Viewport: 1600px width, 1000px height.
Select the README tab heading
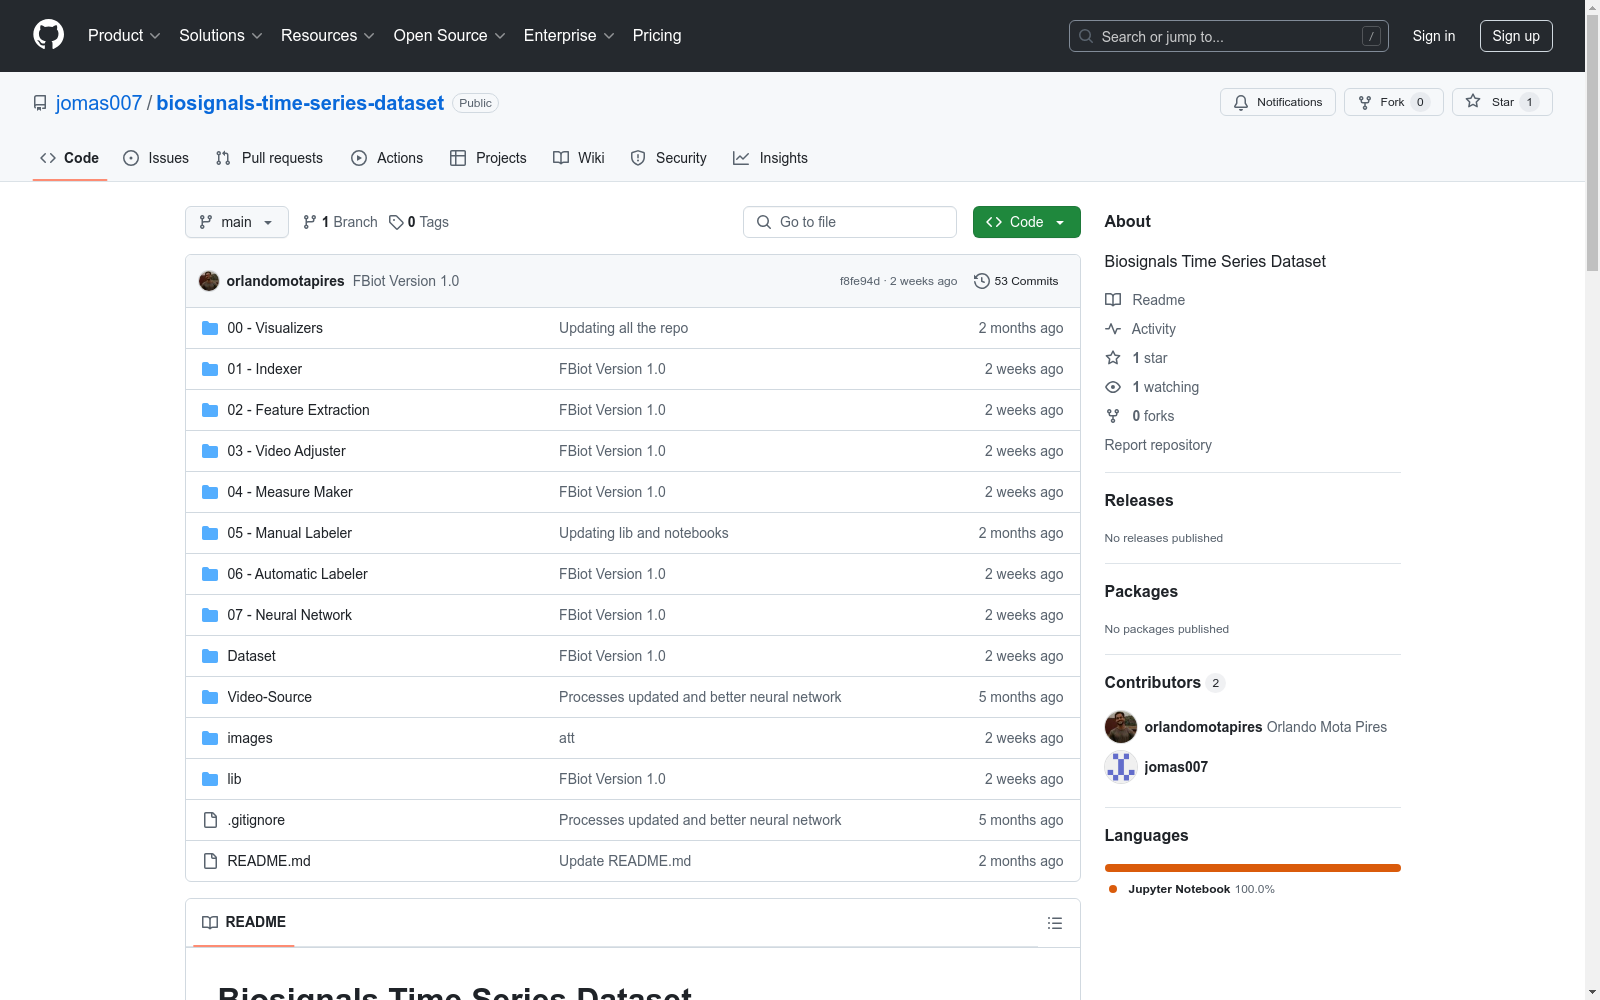click(x=244, y=922)
